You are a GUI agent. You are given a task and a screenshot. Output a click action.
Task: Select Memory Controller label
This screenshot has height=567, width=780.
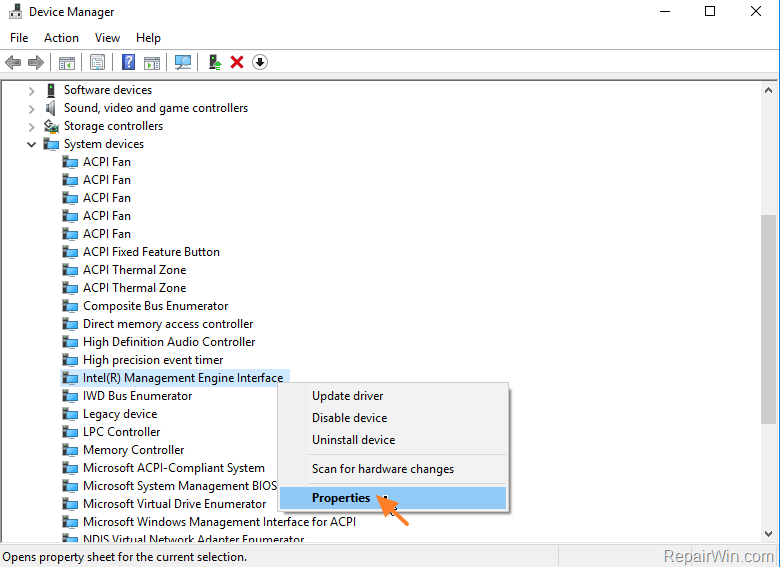click(133, 450)
